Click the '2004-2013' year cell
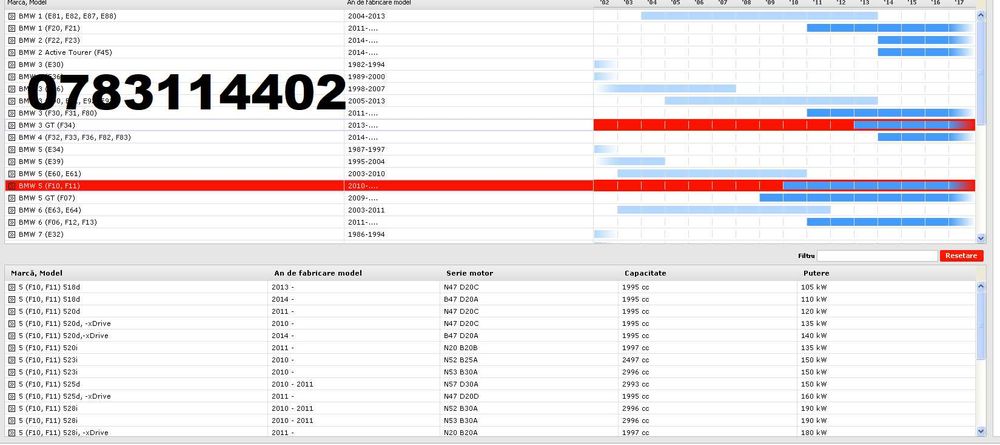Screen dimensions: 1000x445 point(366,16)
